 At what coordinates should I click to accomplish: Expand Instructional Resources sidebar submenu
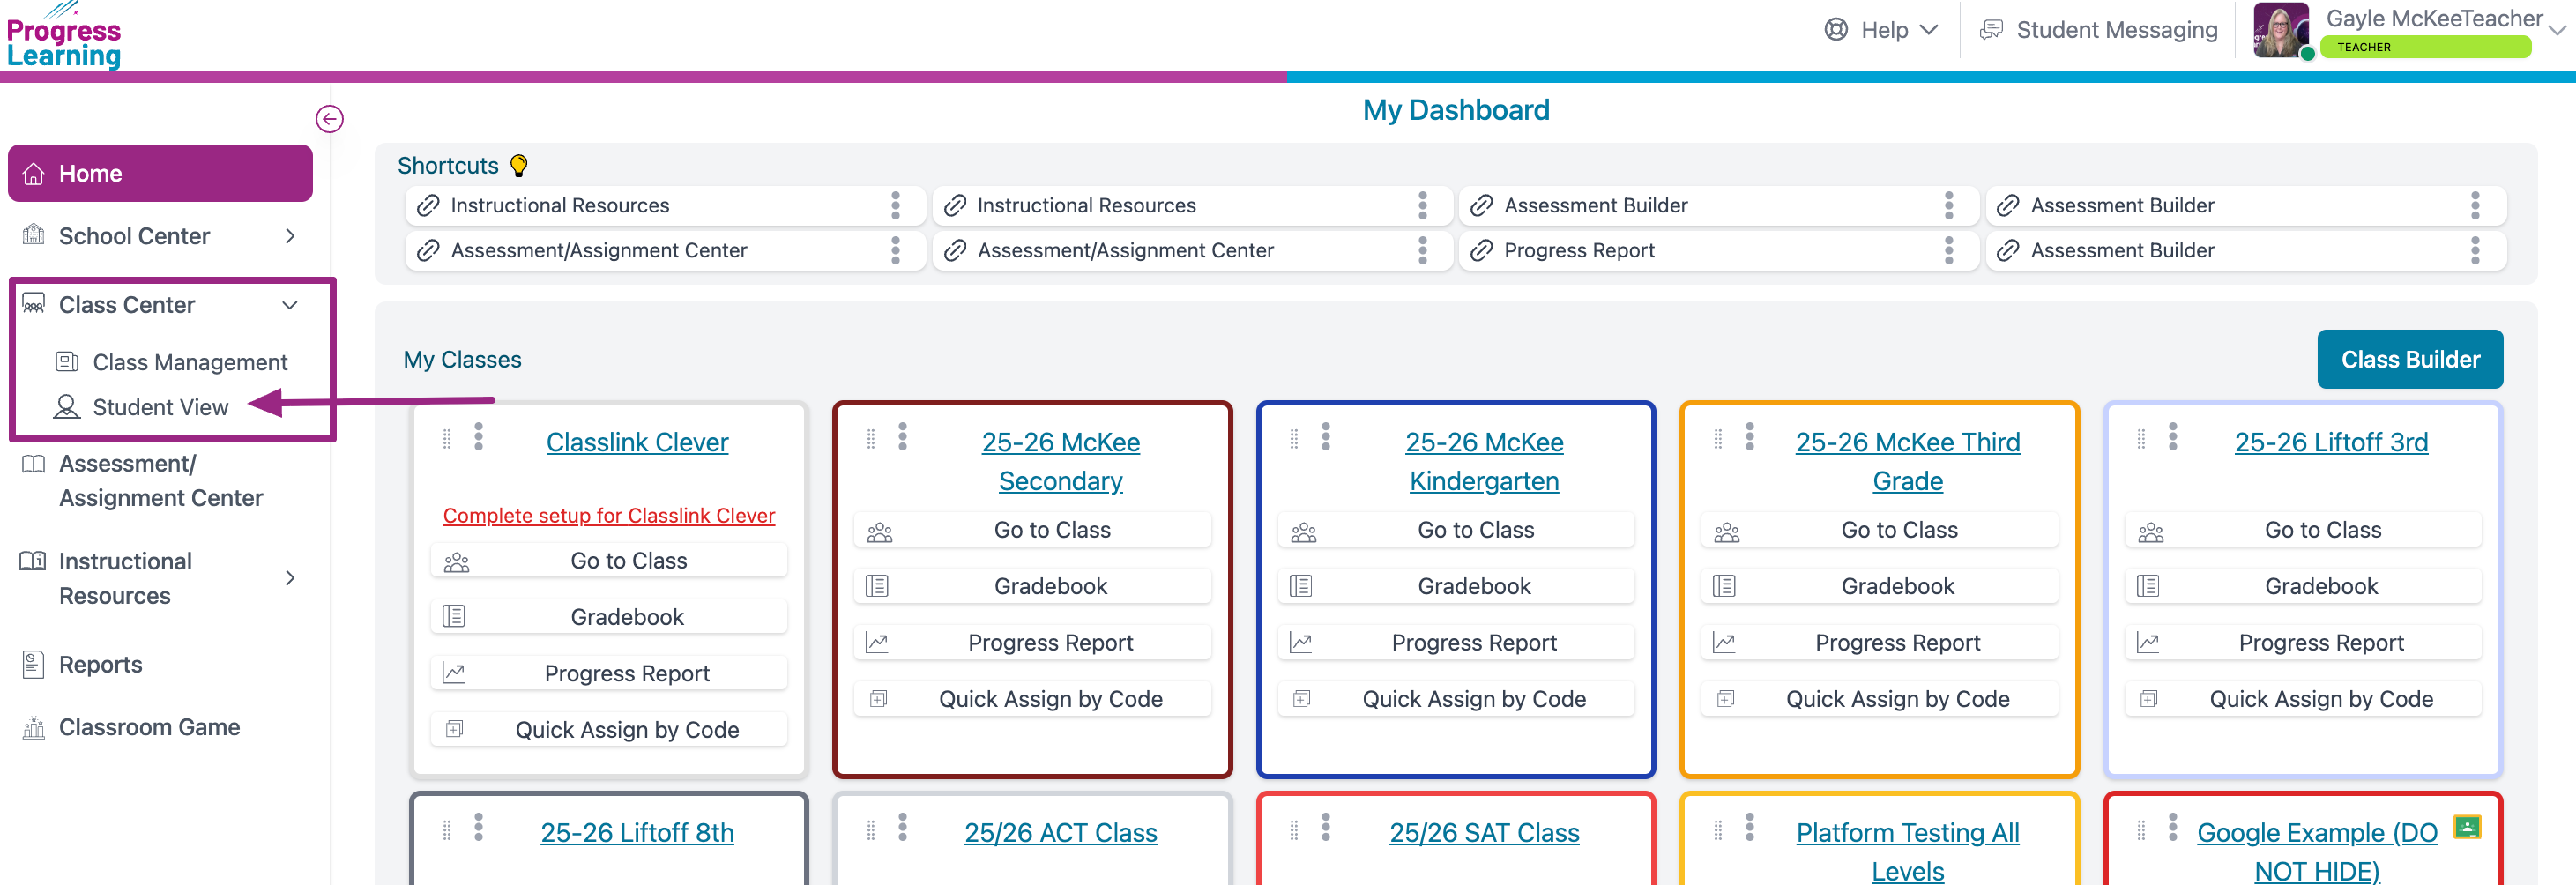(290, 578)
